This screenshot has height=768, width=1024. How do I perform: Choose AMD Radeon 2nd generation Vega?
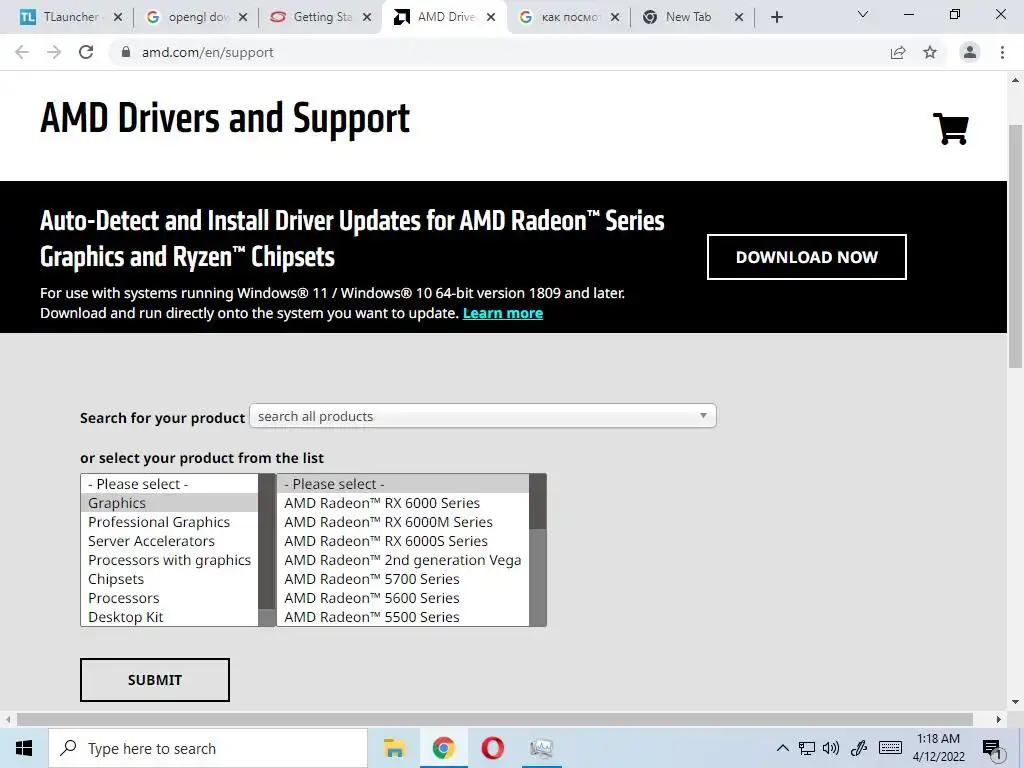pos(403,560)
